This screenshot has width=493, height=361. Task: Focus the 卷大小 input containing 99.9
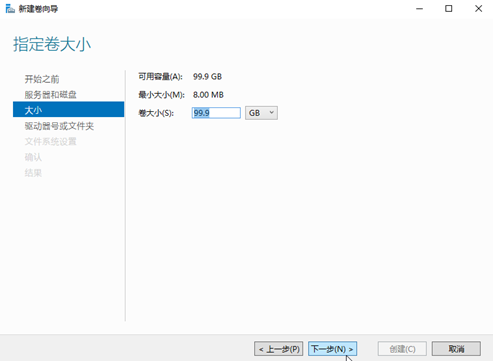coord(216,113)
